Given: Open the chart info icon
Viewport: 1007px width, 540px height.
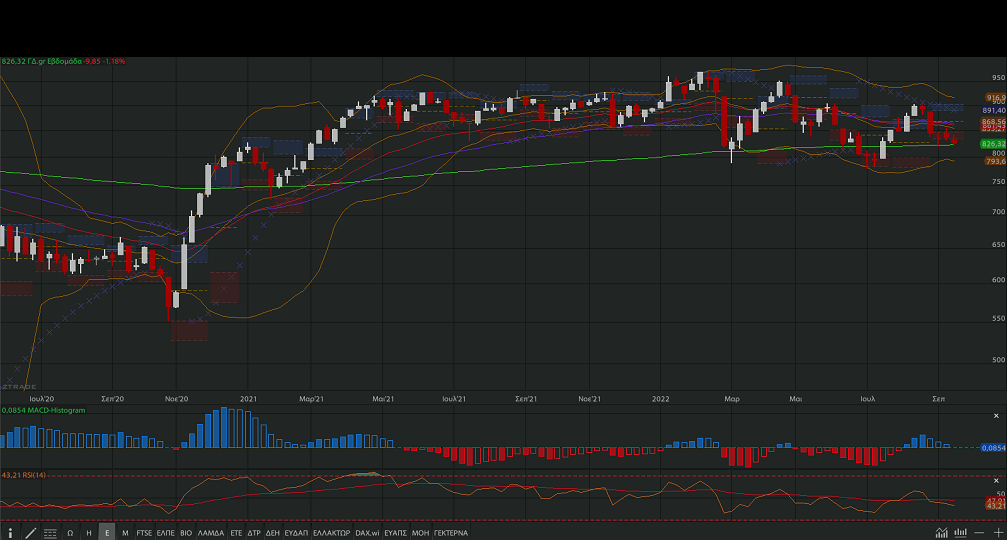Looking at the screenshot, I should [10, 533].
